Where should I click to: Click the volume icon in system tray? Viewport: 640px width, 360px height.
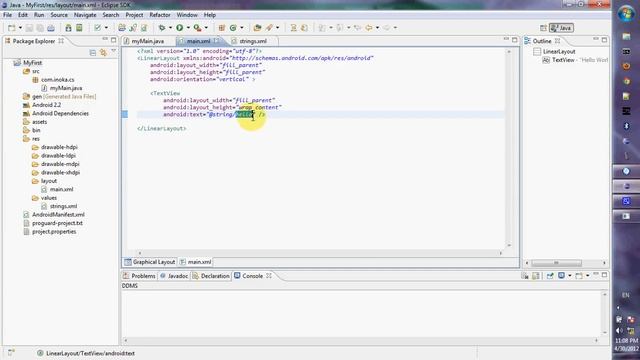(620, 331)
